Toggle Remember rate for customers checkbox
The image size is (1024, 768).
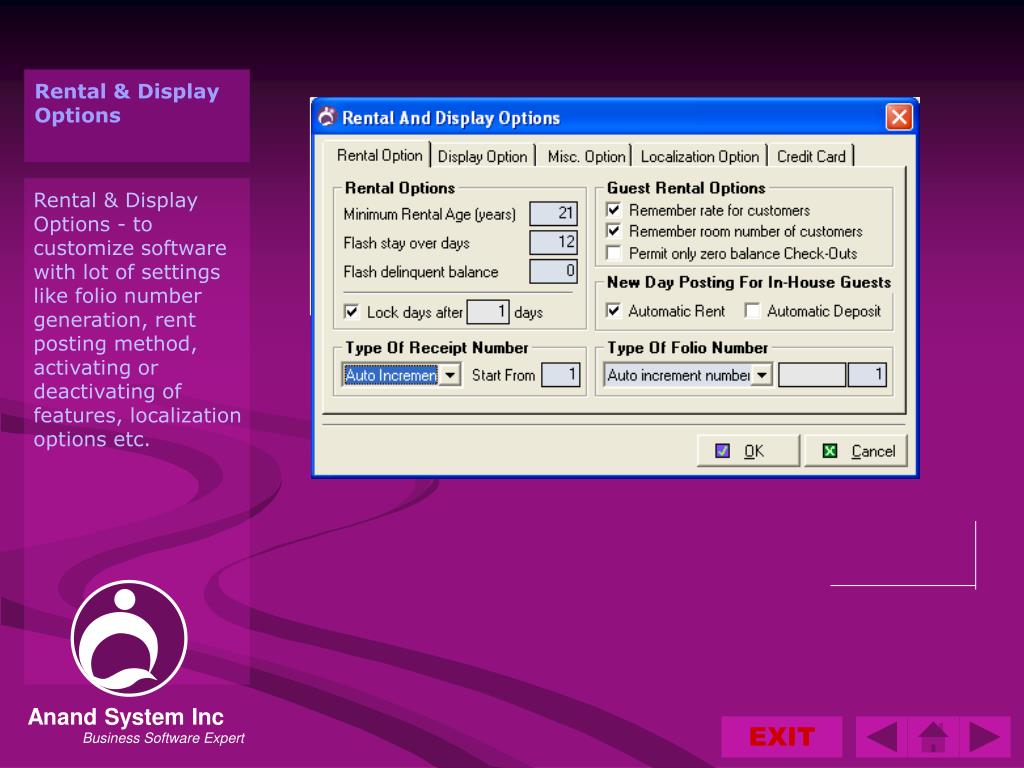click(614, 210)
